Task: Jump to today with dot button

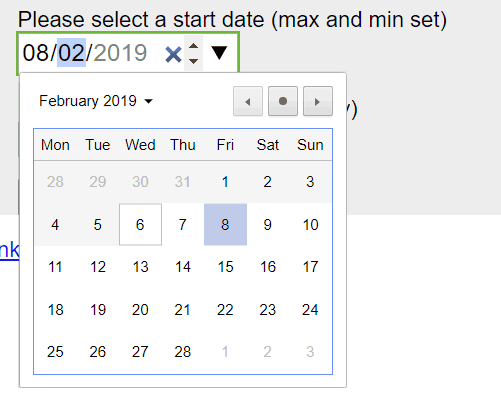Action: (283, 101)
